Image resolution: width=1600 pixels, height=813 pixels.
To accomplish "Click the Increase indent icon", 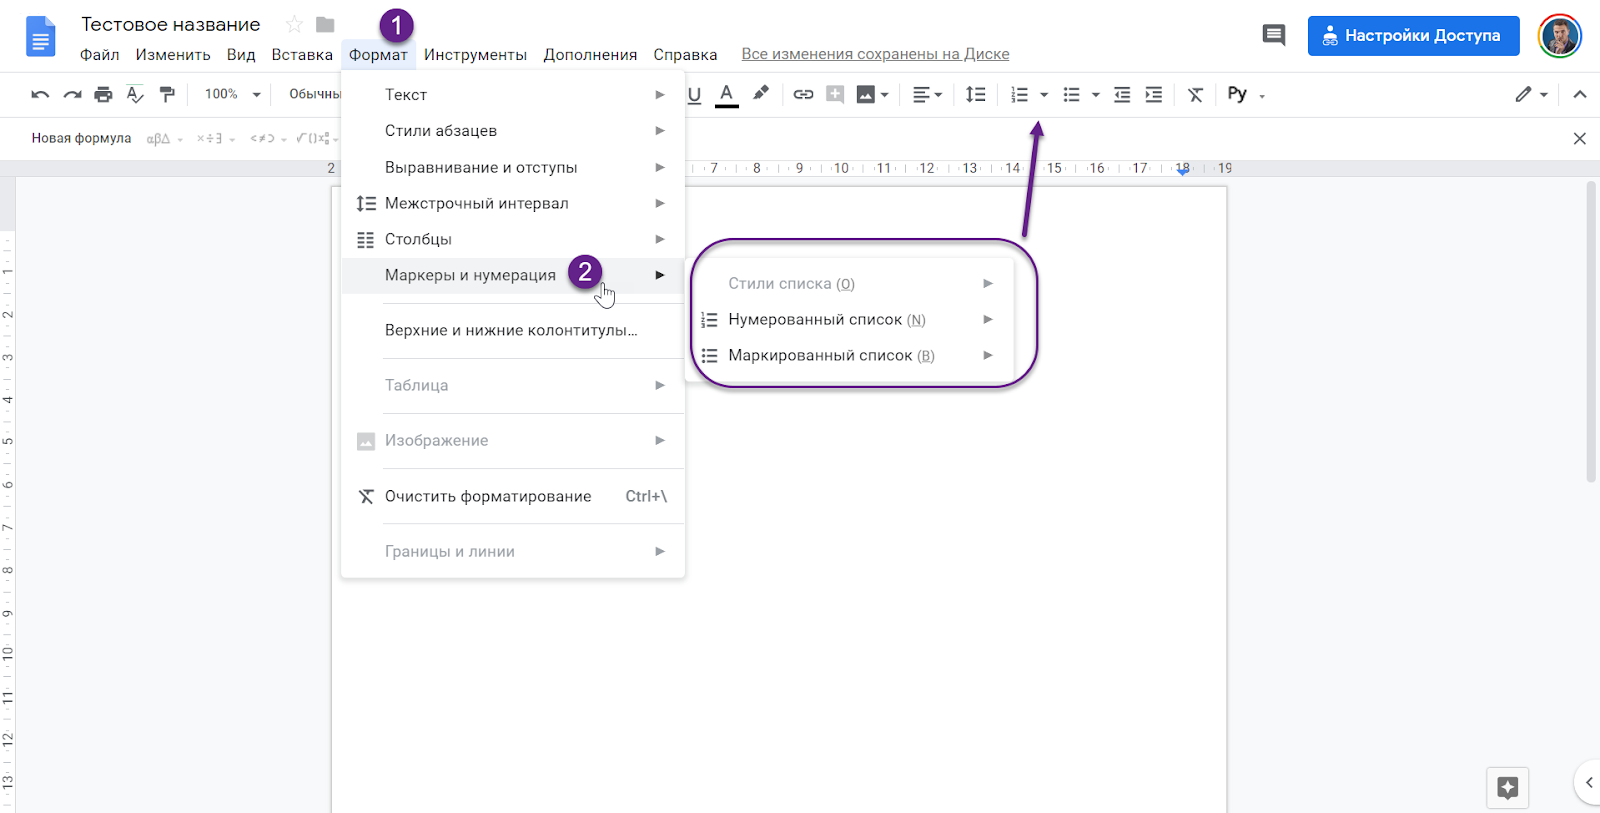I will pyautogui.click(x=1153, y=95).
